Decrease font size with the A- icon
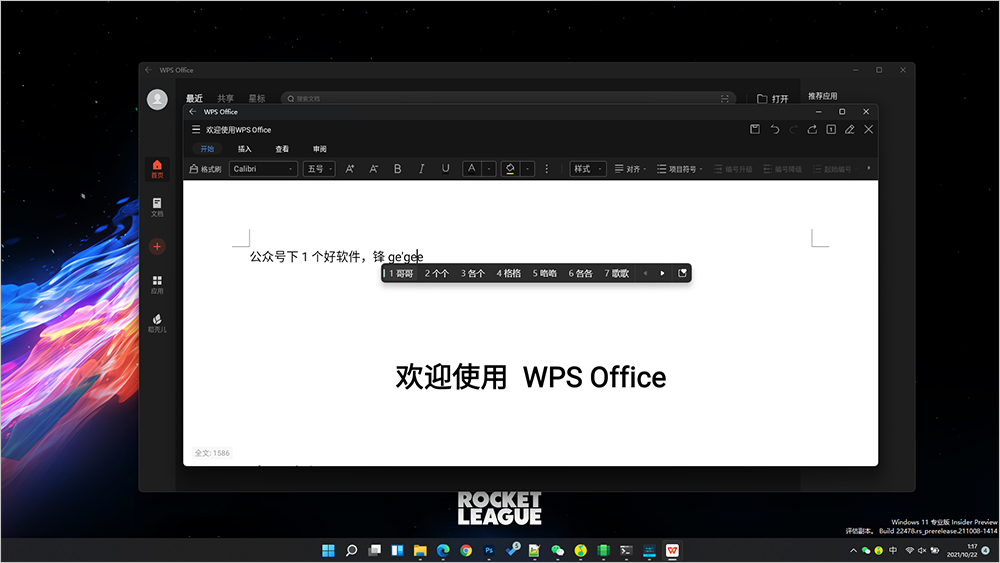The width and height of the screenshot is (1000, 563). click(374, 169)
